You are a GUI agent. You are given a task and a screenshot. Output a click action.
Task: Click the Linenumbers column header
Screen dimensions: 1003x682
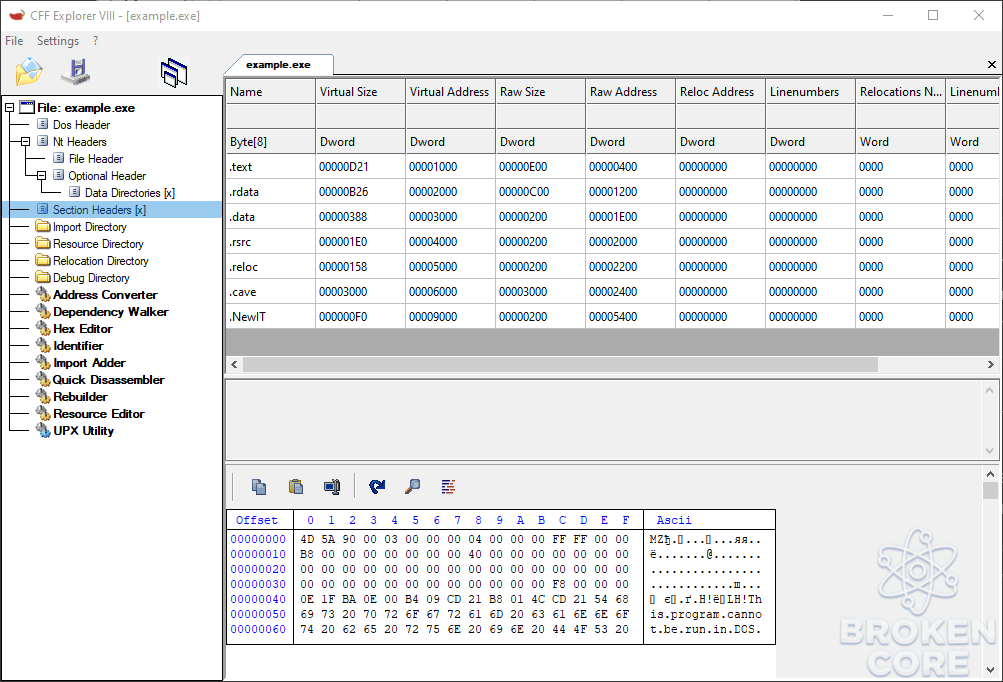[x=810, y=91]
